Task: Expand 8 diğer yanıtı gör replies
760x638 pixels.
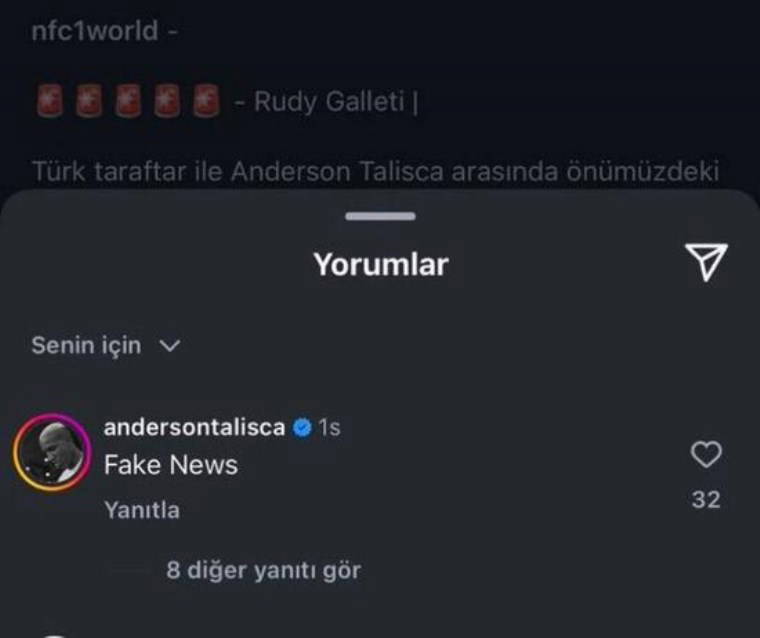Action: pos(264,571)
